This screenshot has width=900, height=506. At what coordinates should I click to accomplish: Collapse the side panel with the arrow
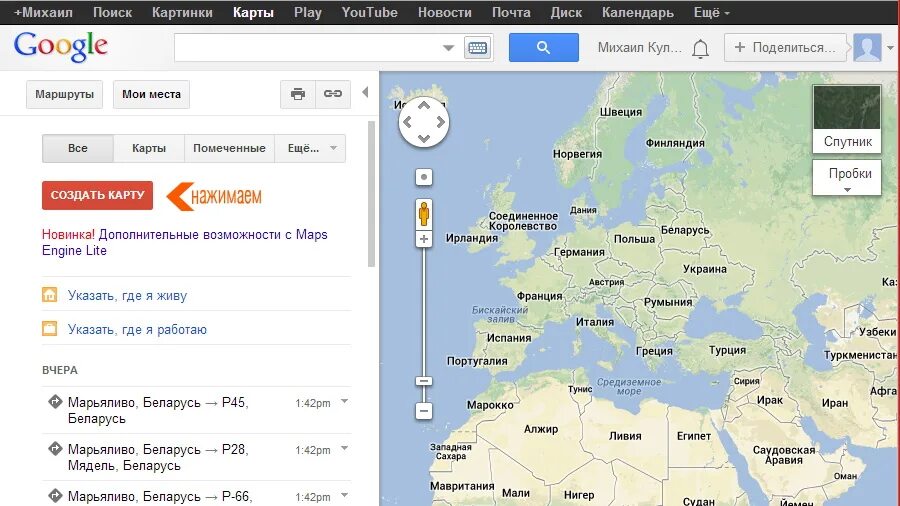click(x=365, y=92)
